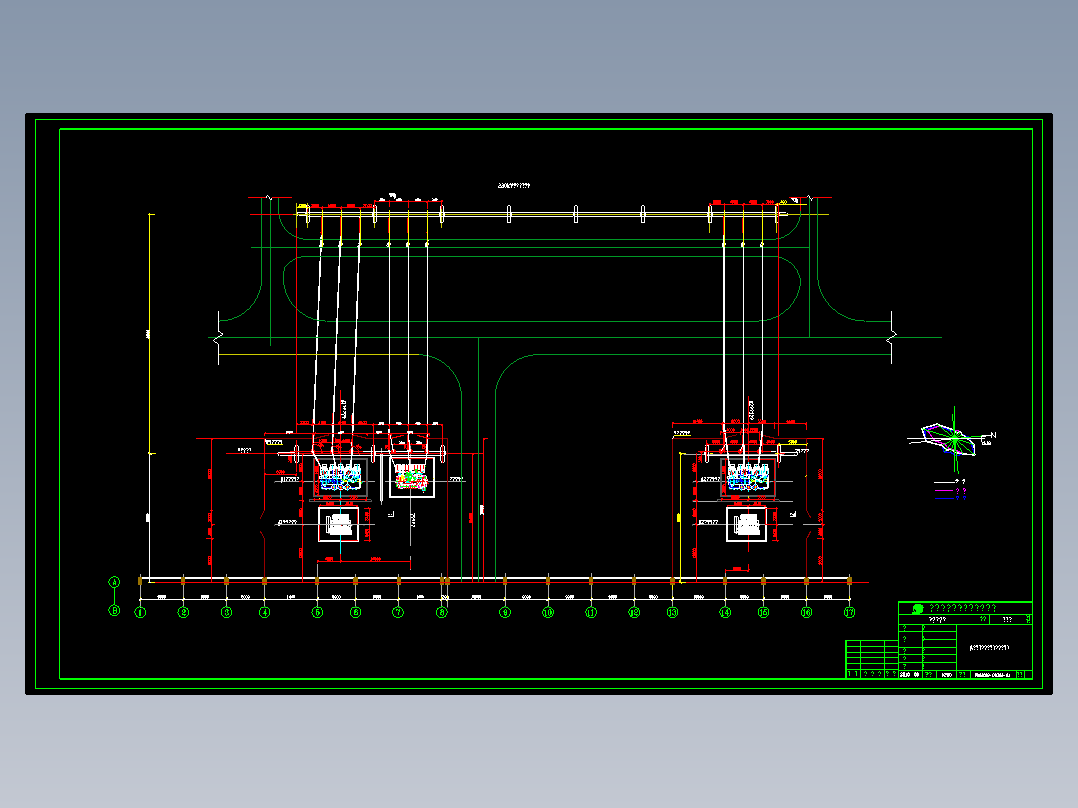Select grid axis bubble number 3

[x=226, y=612]
